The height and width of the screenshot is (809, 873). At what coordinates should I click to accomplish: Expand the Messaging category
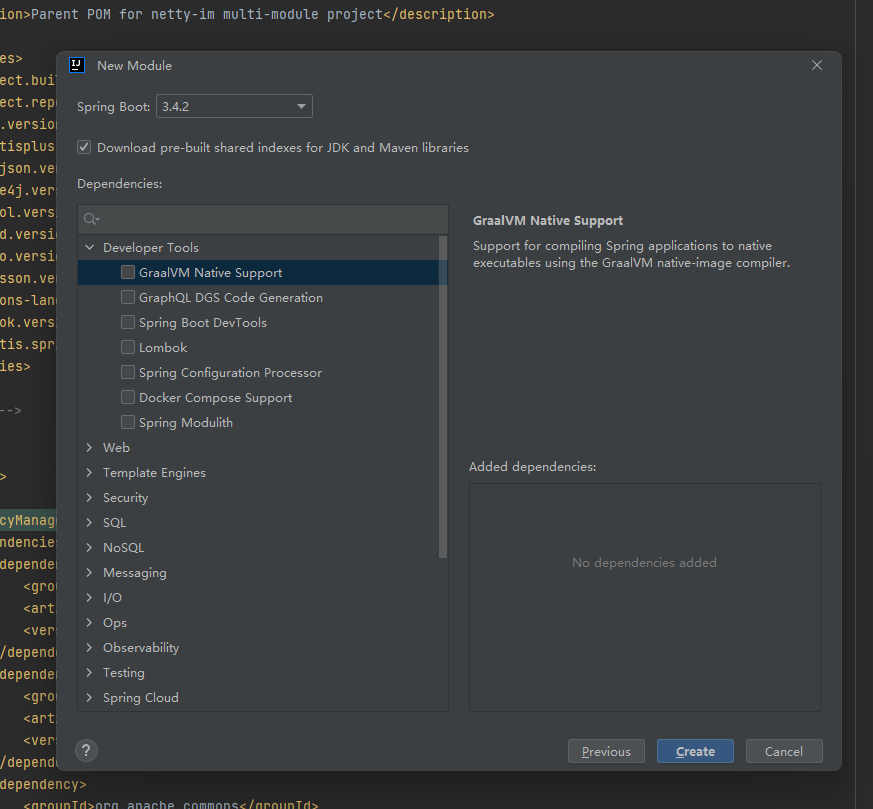(90, 572)
